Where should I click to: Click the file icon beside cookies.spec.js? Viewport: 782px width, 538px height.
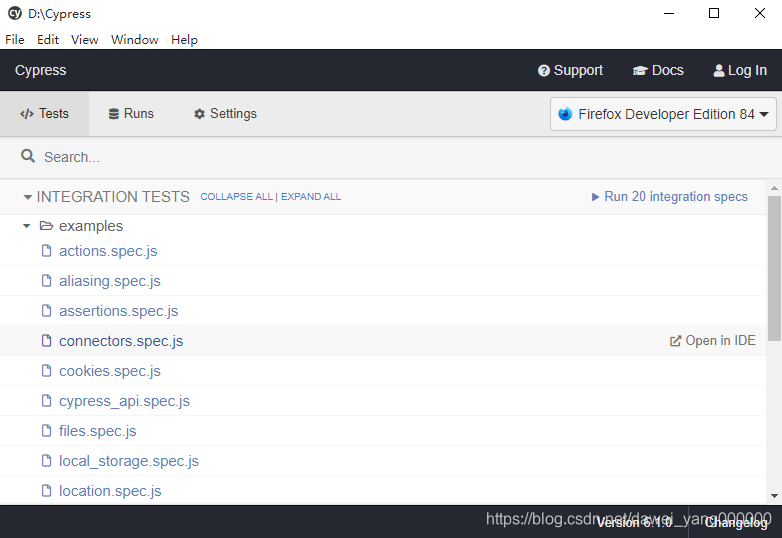(46, 370)
